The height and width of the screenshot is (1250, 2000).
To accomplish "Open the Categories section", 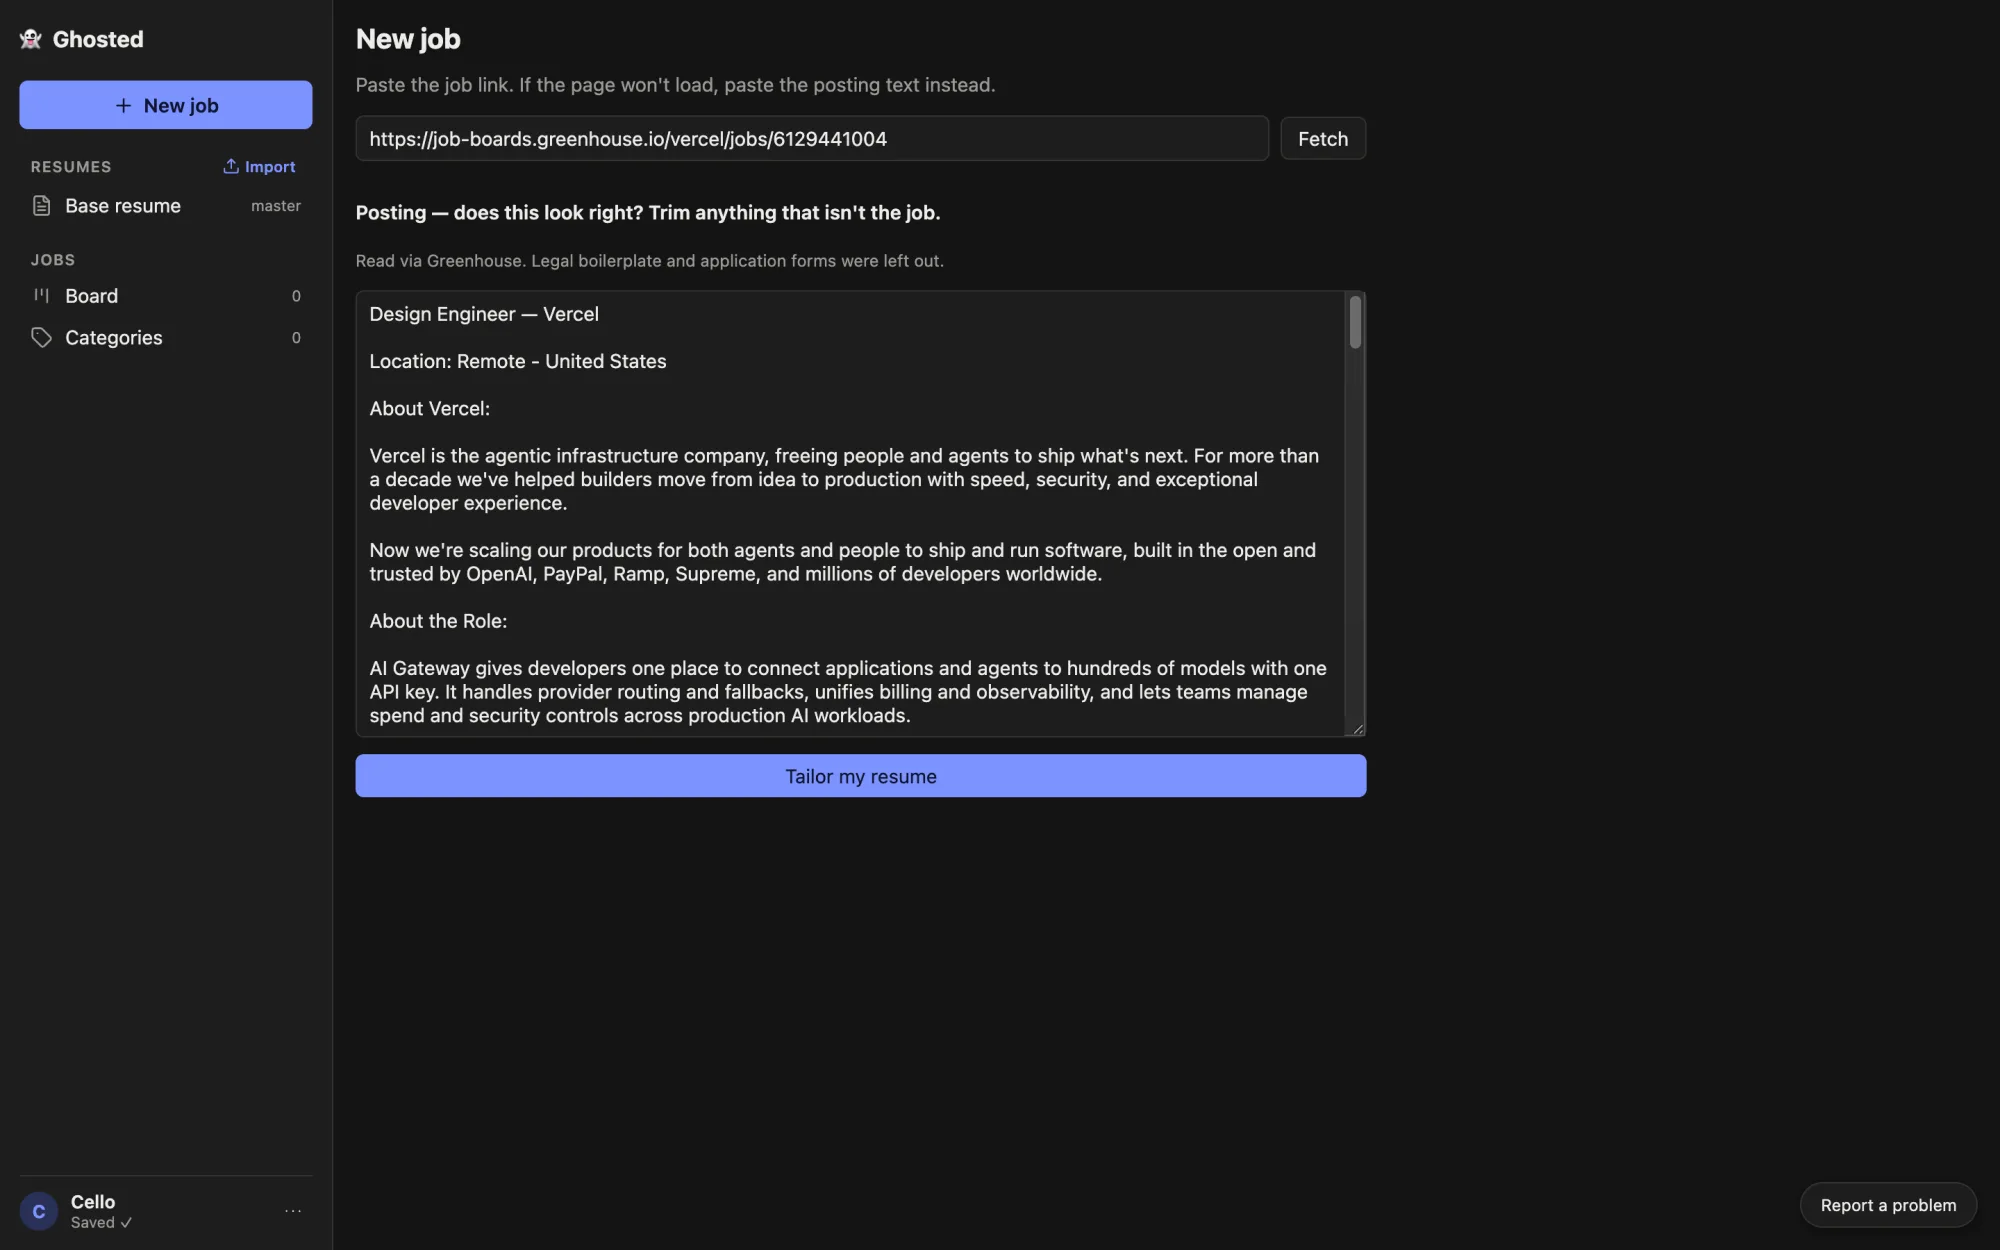I will [x=166, y=338].
